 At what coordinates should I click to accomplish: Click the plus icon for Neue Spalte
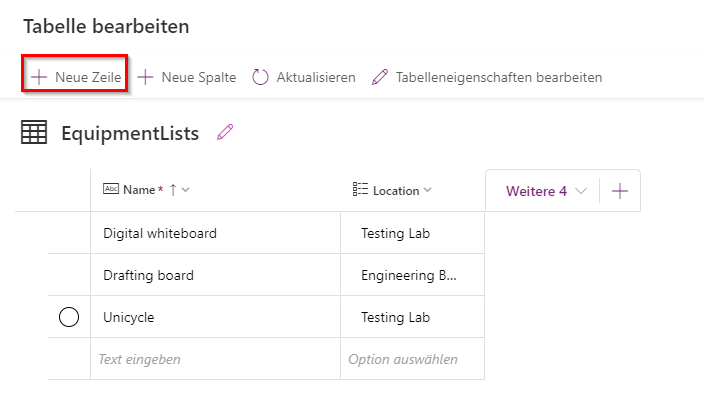(x=145, y=77)
